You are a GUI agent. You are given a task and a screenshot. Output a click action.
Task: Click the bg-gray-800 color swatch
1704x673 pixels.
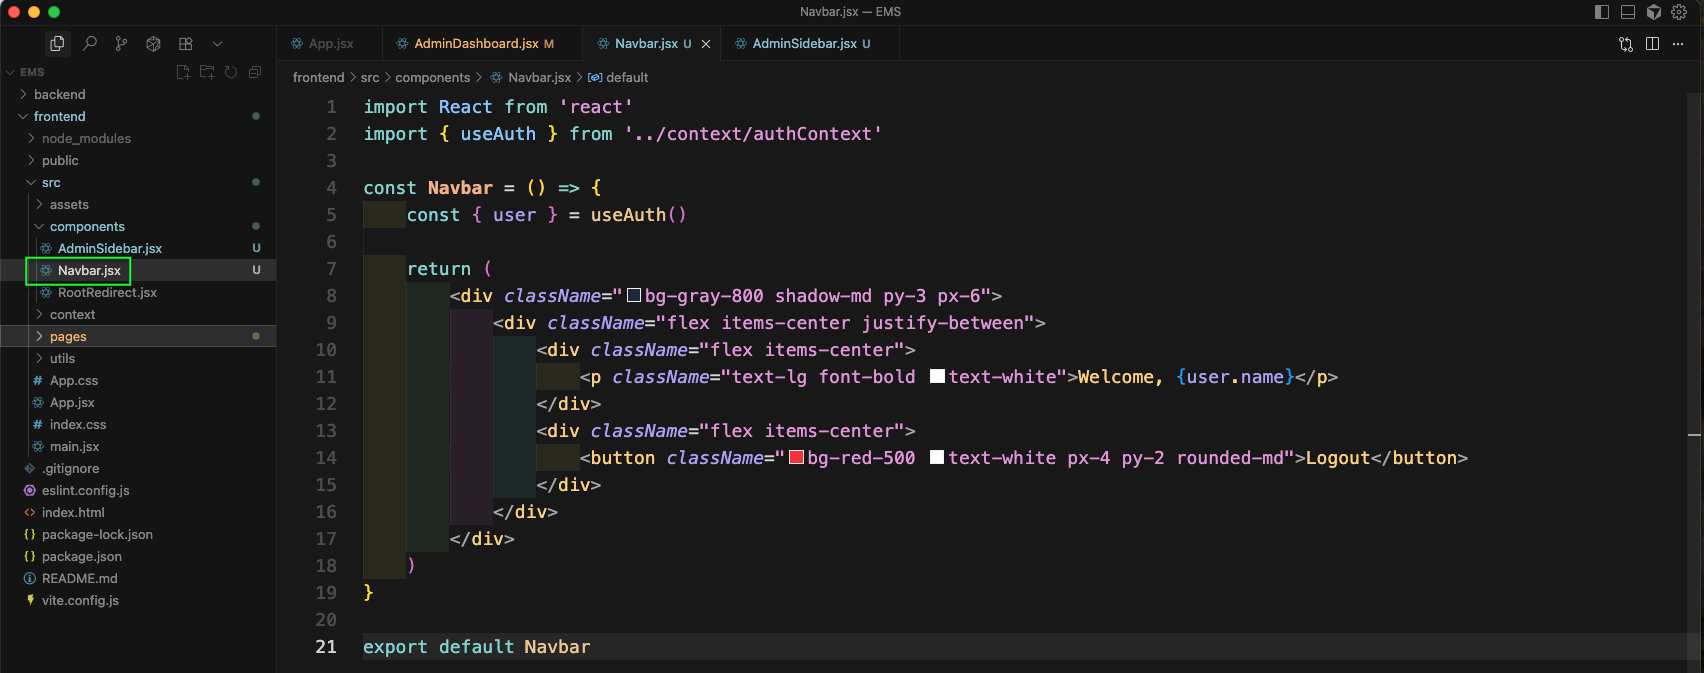[x=634, y=295]
